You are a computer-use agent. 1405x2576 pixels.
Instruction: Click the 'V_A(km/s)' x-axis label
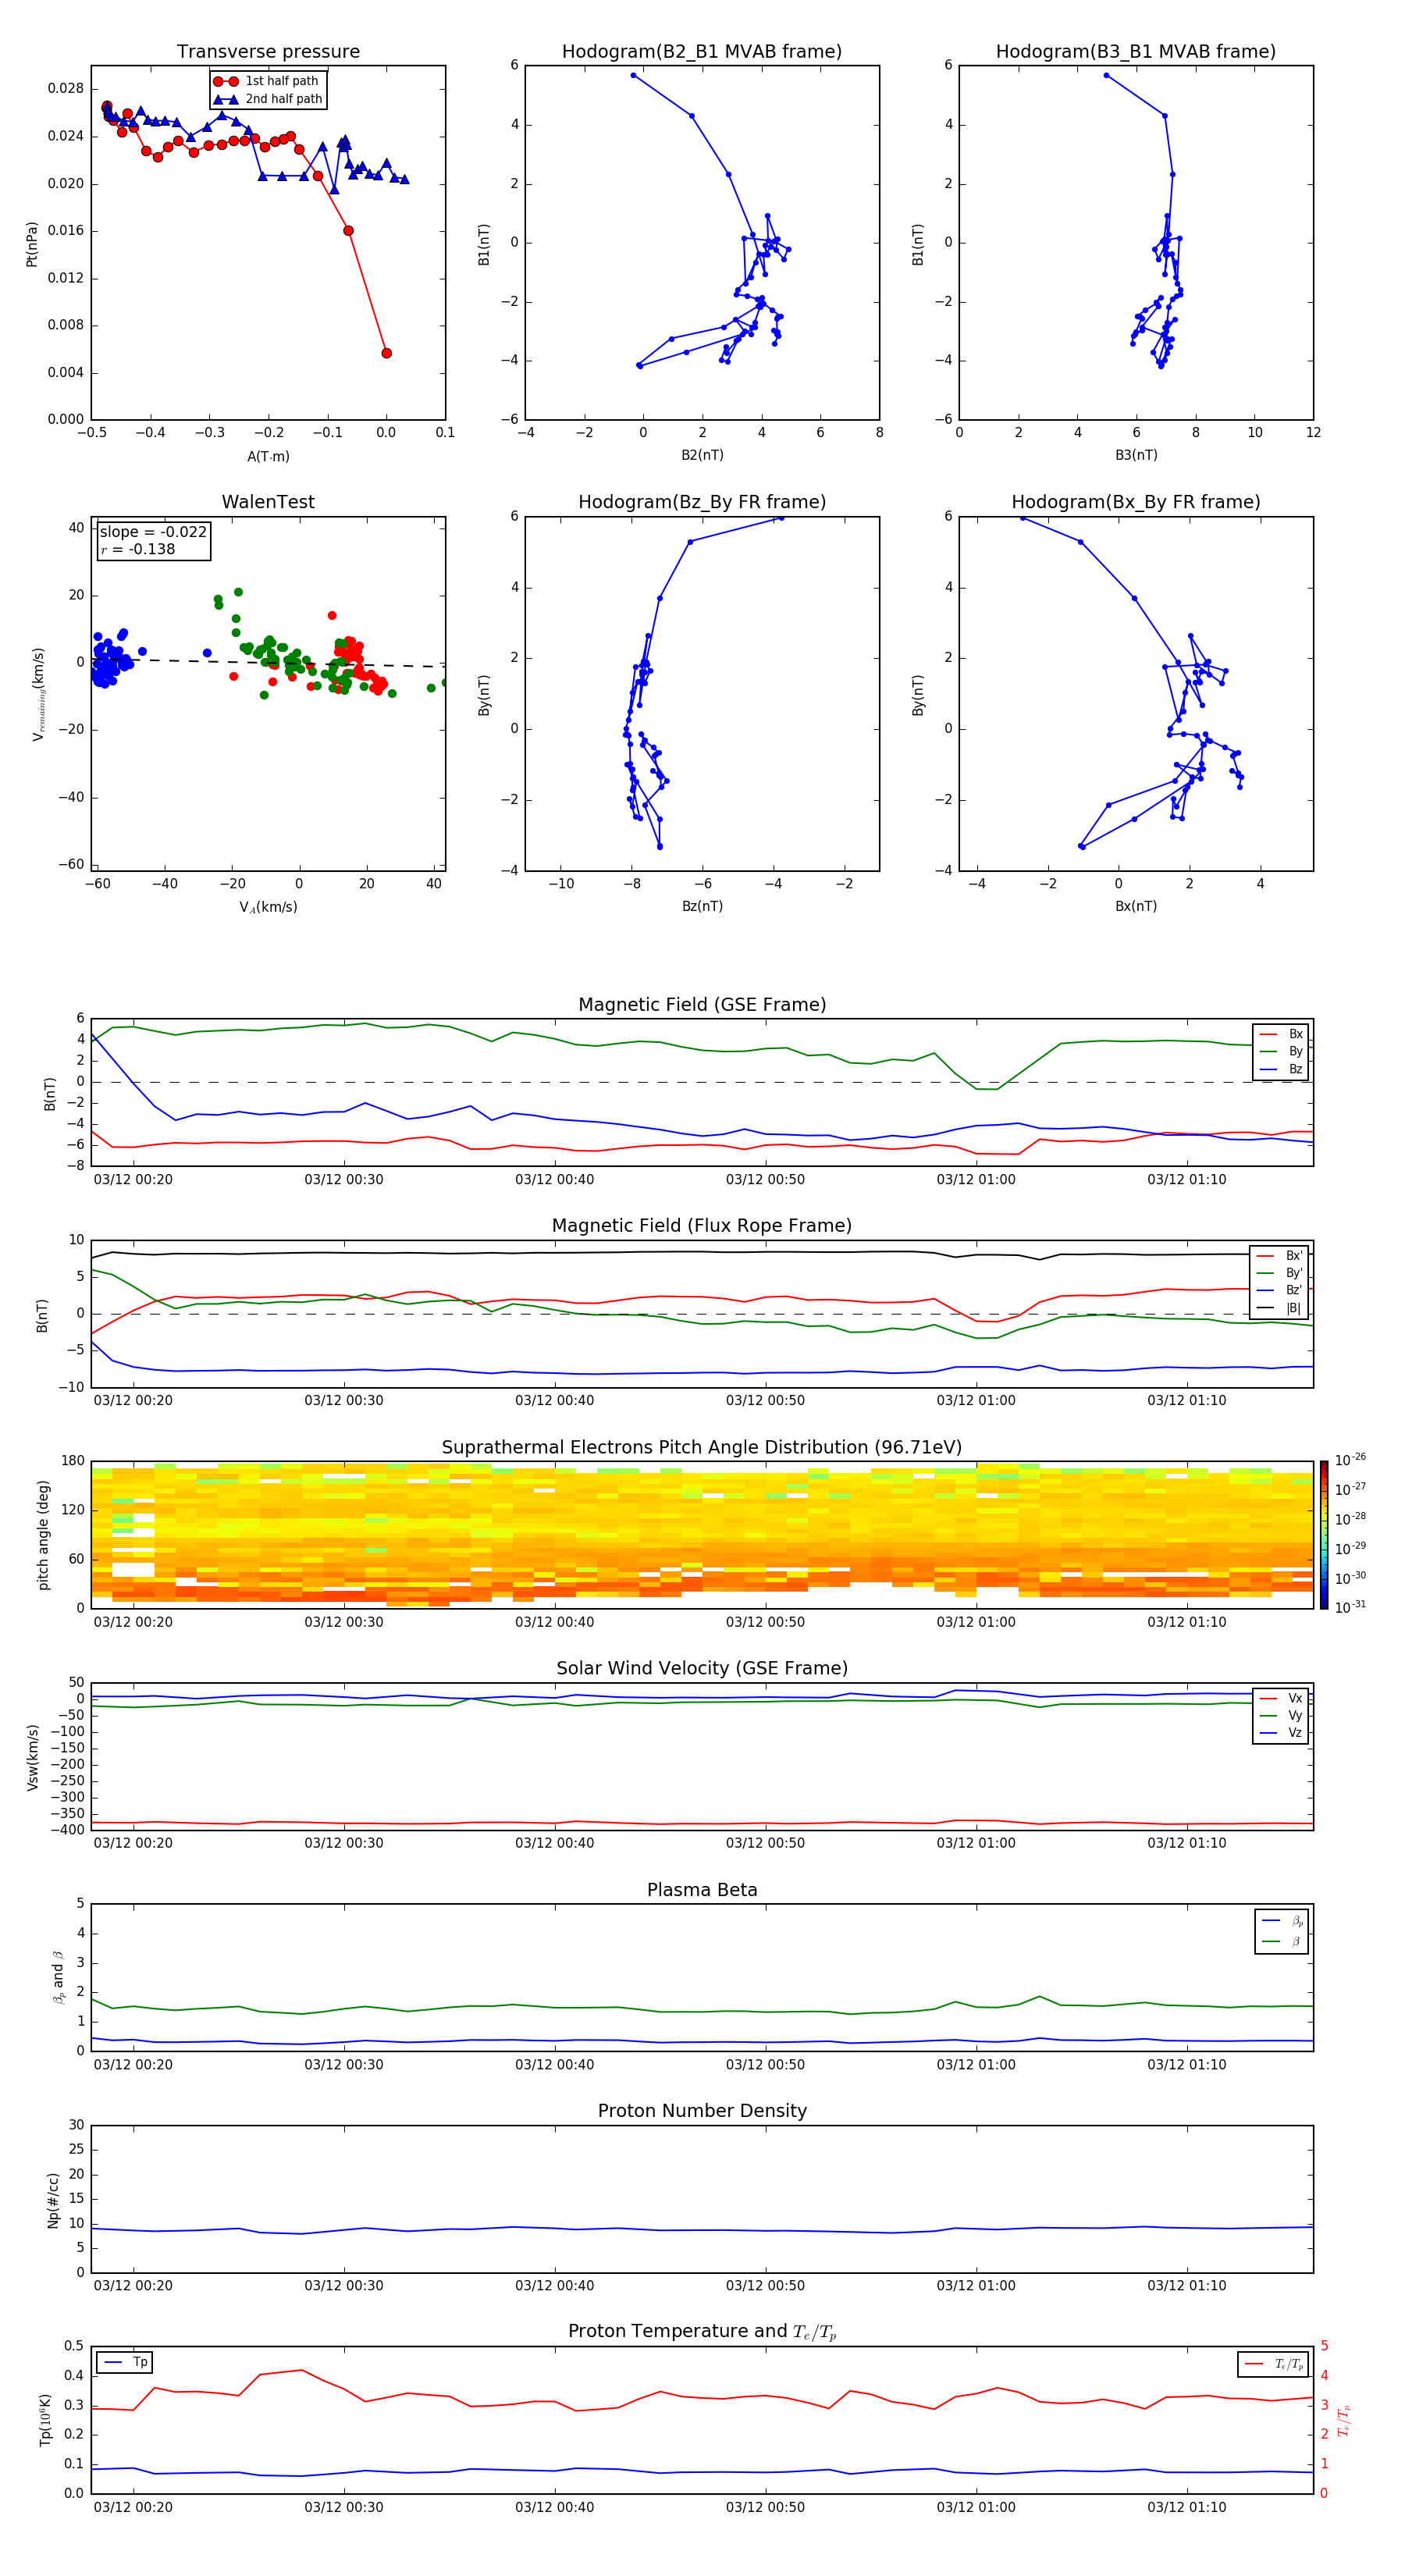click(x=268, y=907)
